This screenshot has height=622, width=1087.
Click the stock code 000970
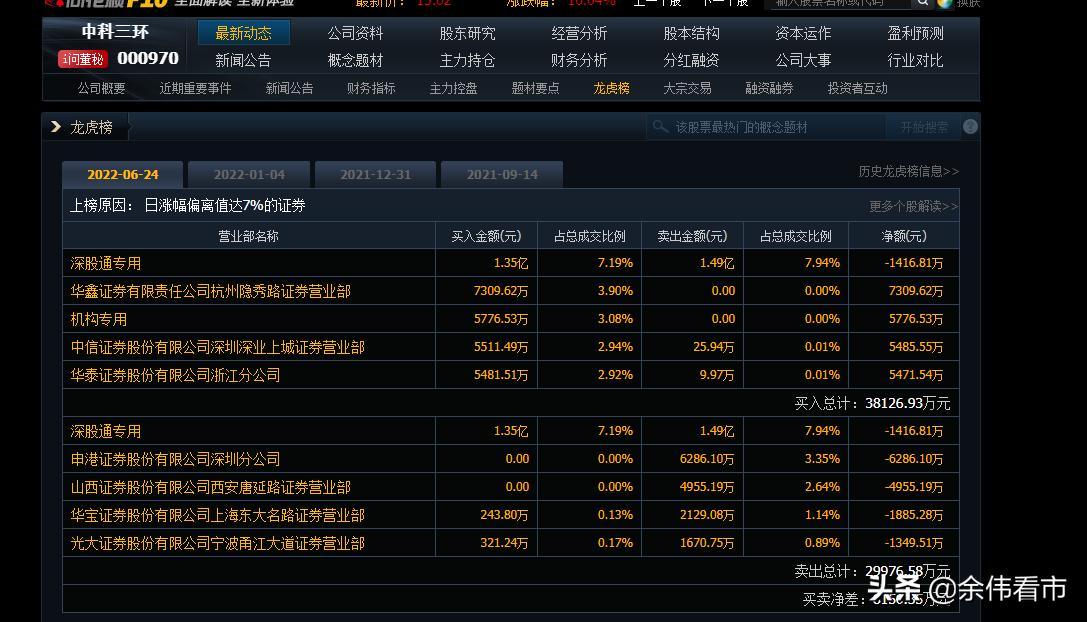148,59
